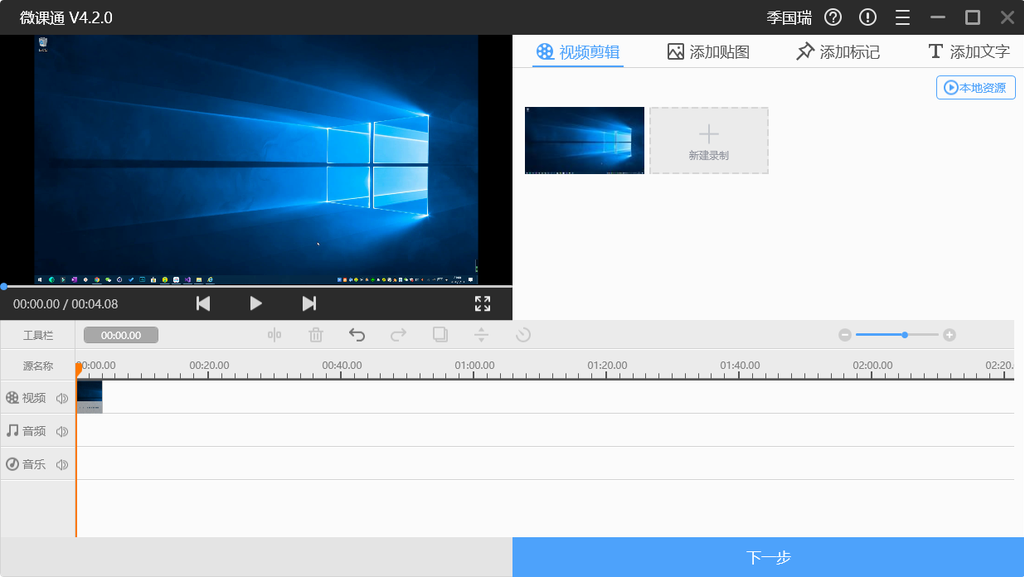1024x577 pixels.
Task: Select the video clip on the timeline
Action: (x=89, y=397)
